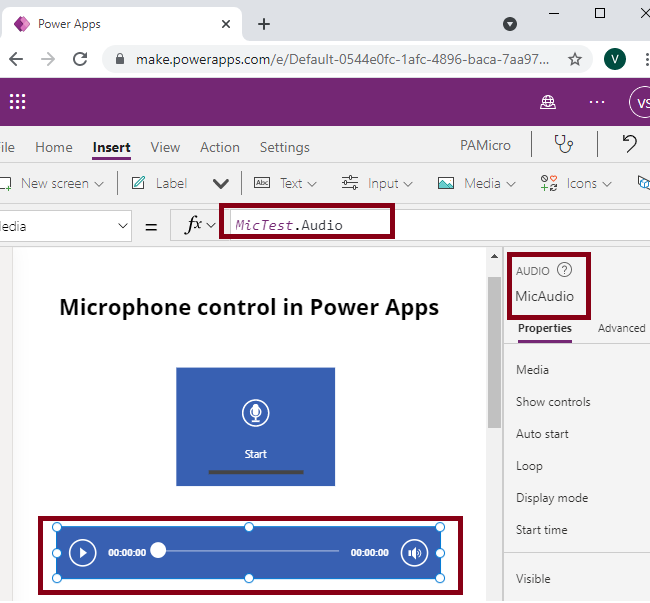Open the Text controls dropdown

[285, 183]
